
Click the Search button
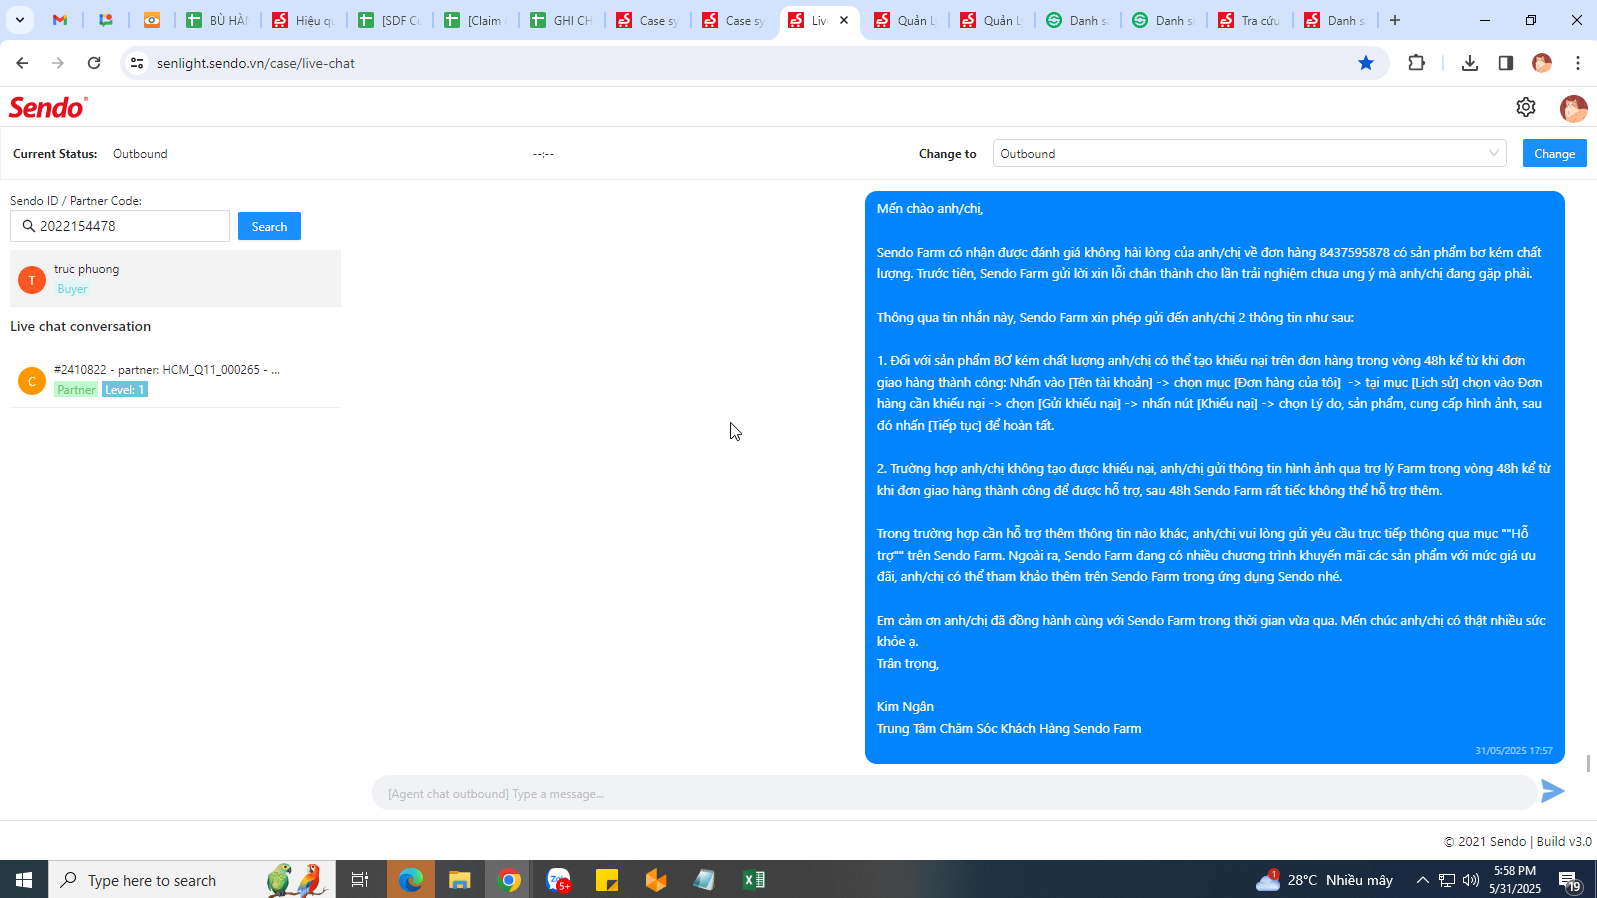(269, 227)
